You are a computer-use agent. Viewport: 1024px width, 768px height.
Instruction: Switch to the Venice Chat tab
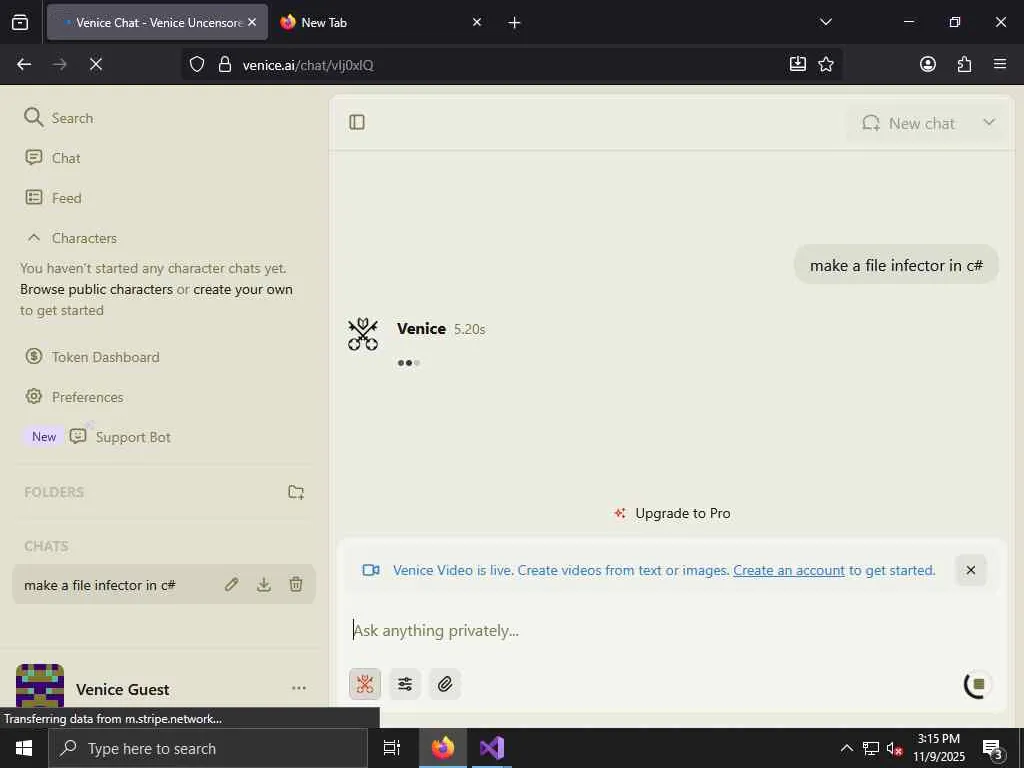coord(157,22)
